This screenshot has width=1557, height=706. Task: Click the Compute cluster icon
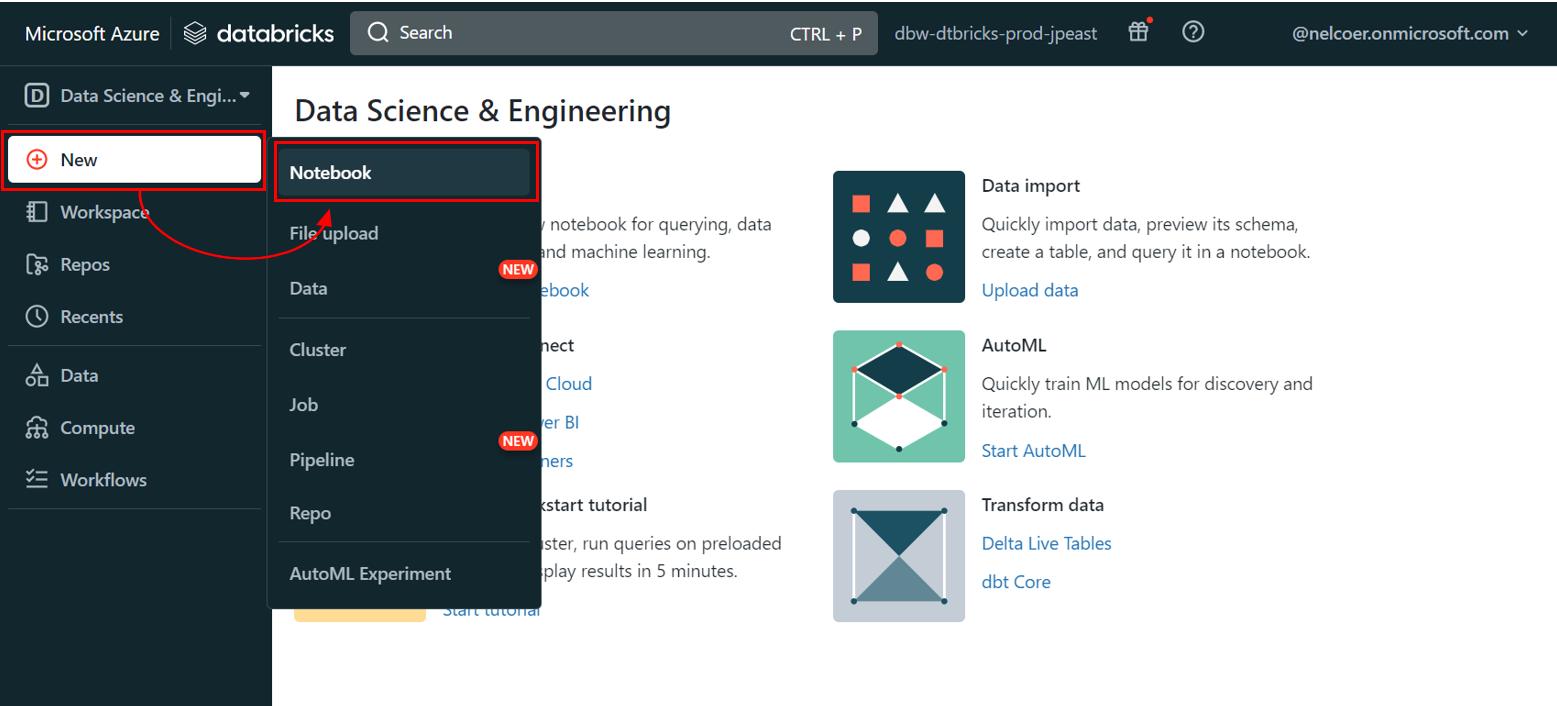coord(37,428)
